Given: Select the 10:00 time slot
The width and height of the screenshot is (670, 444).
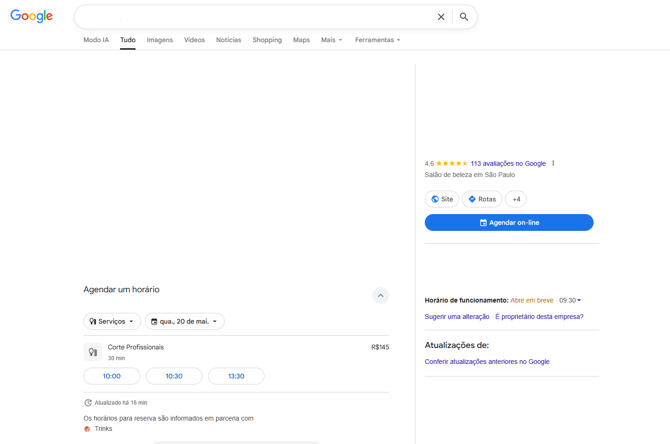Looking at the screenshot, I should tap(112, 376).
